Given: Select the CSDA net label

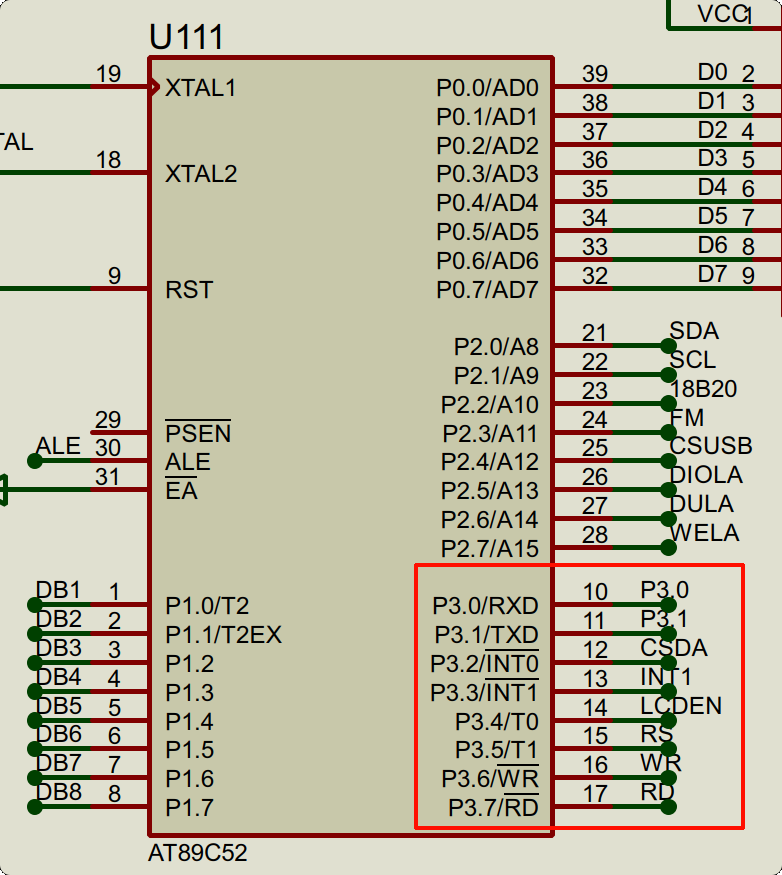Looking at the screenshot, I should point(674,648).
